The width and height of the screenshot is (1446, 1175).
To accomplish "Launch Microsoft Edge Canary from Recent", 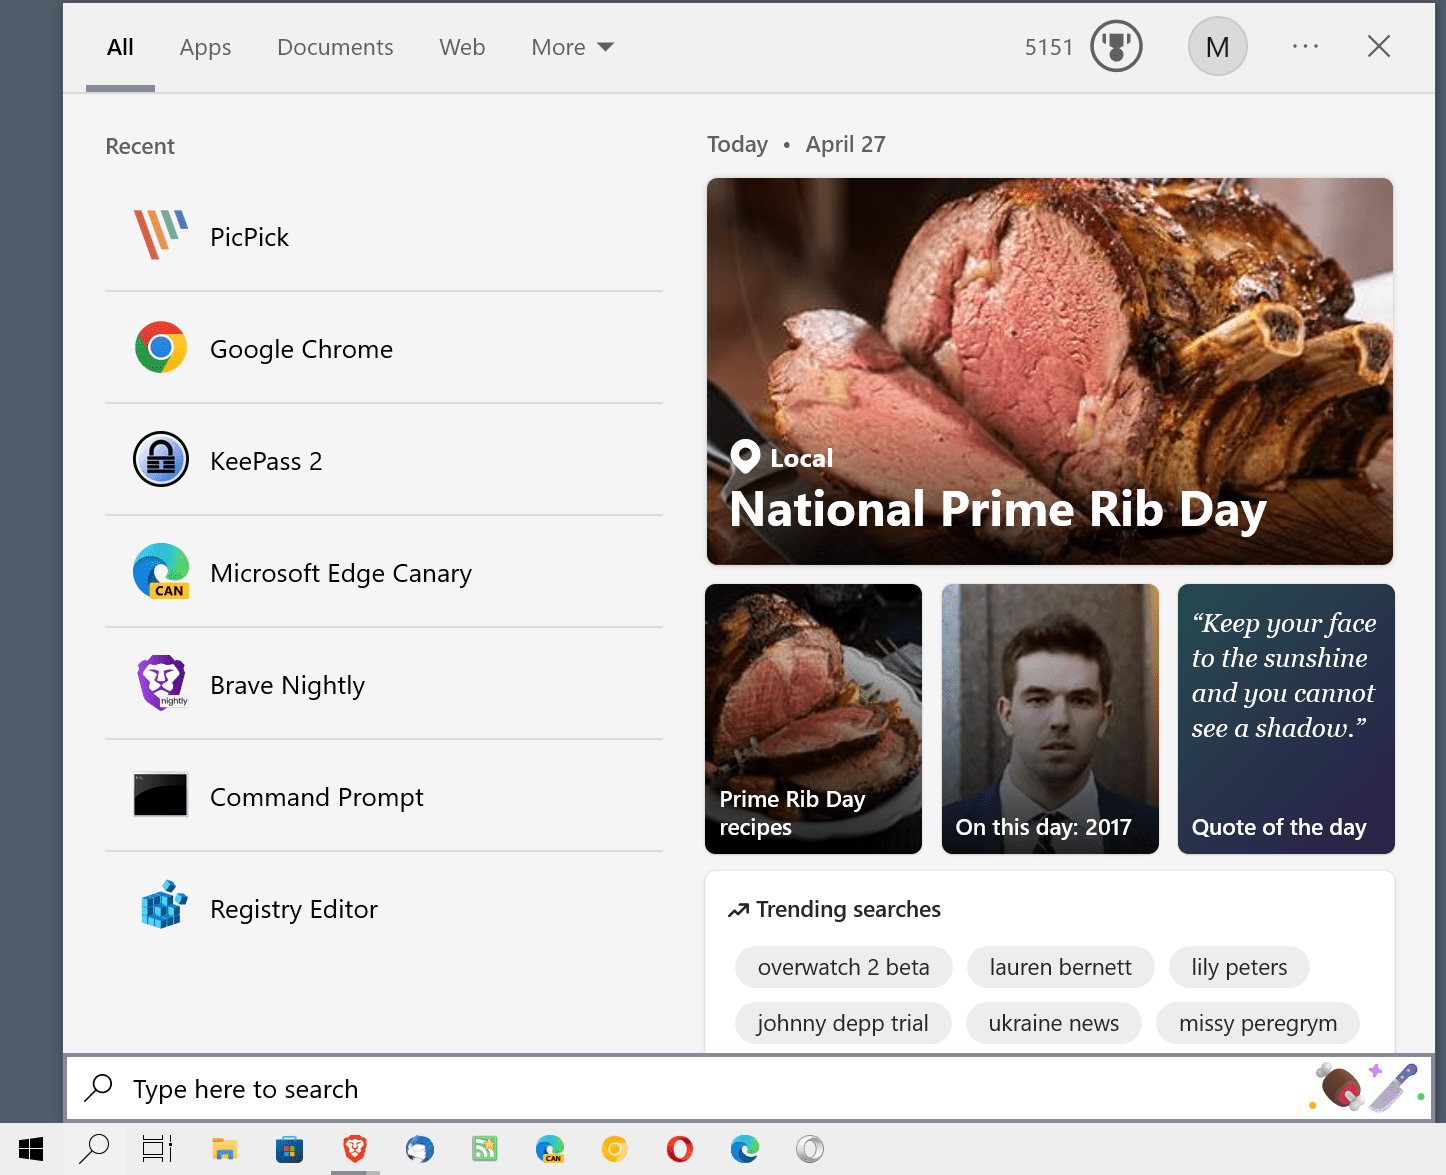I will click(x=384, y=572).
